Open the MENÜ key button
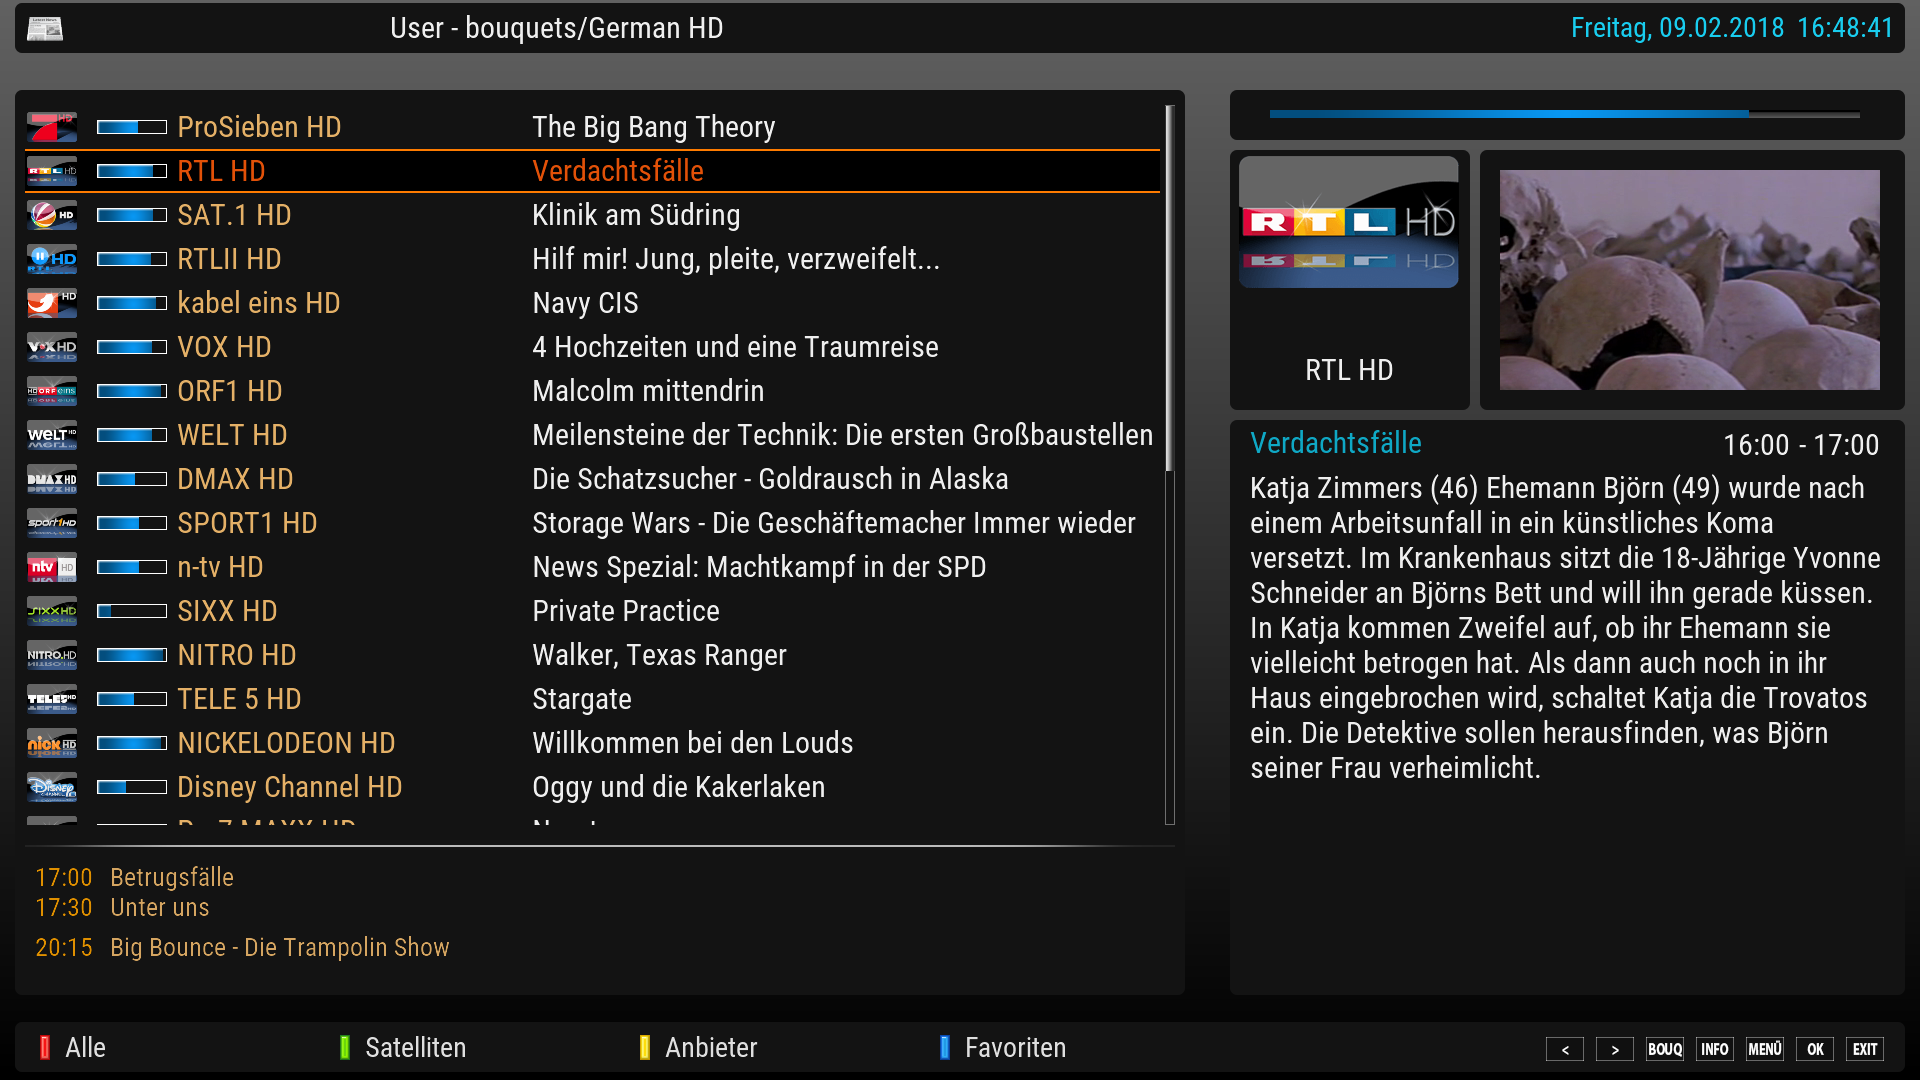 (x=1765, y=1049)
